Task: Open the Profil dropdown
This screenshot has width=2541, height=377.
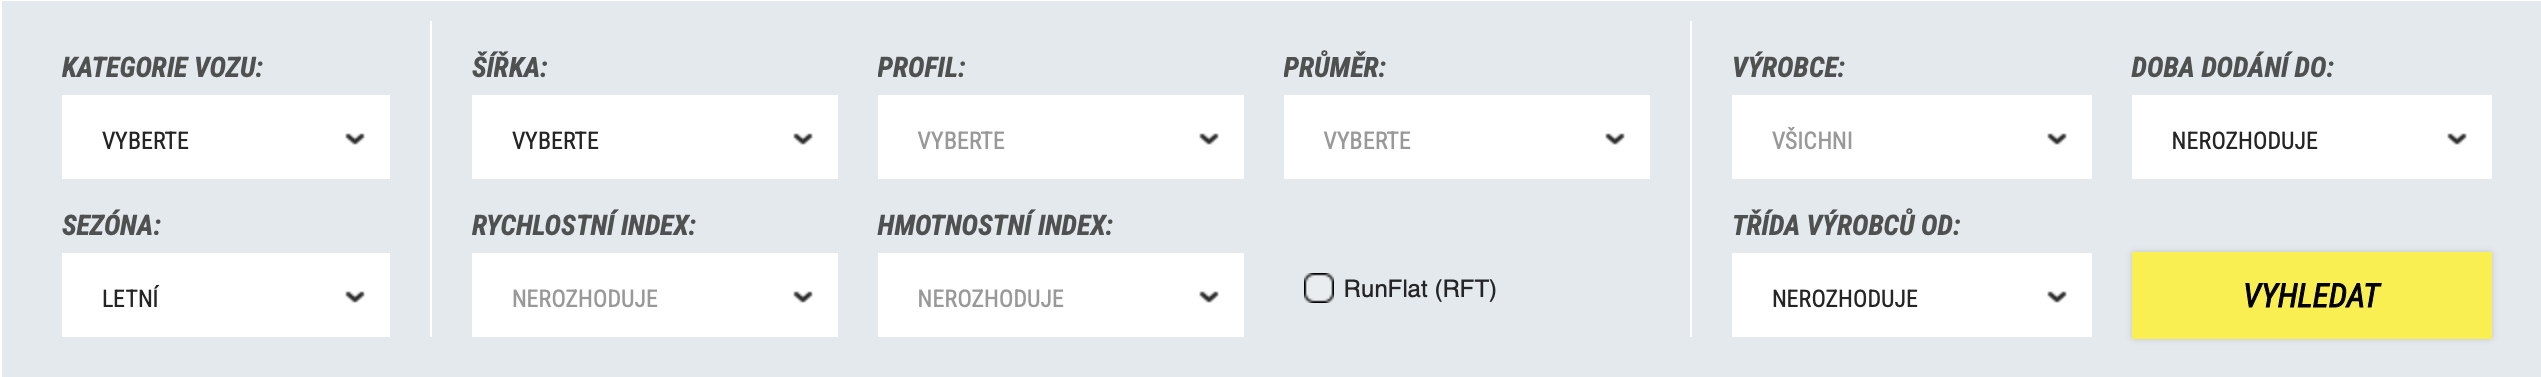Action: (x=1061, y=138)
